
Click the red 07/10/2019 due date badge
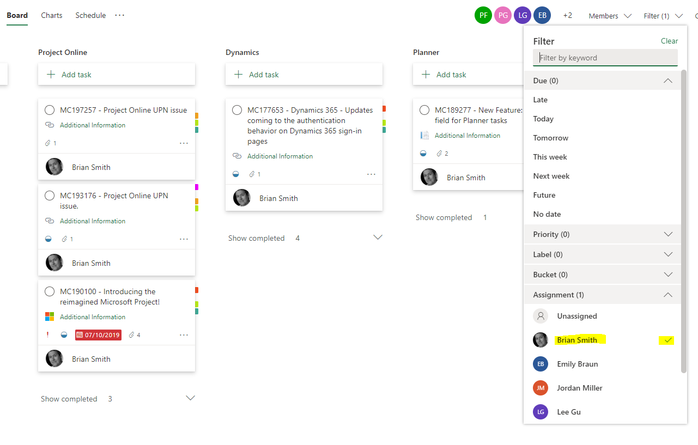(x=98, y=335)
